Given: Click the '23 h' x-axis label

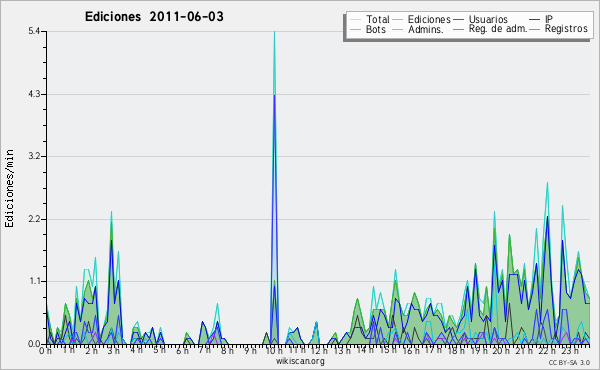Looking at the screenshot, I should pos(570,351).
